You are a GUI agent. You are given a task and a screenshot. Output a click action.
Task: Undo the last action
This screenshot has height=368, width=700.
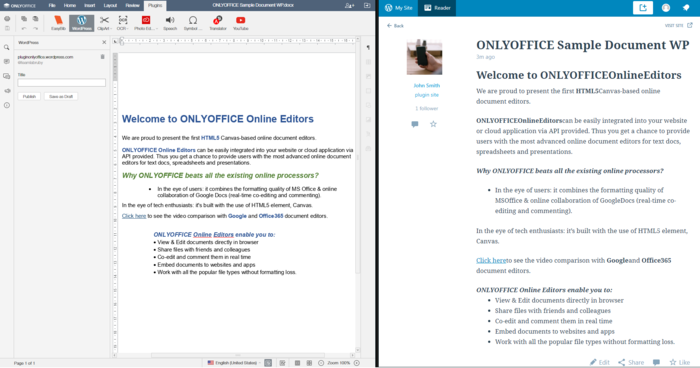[24, 28]
